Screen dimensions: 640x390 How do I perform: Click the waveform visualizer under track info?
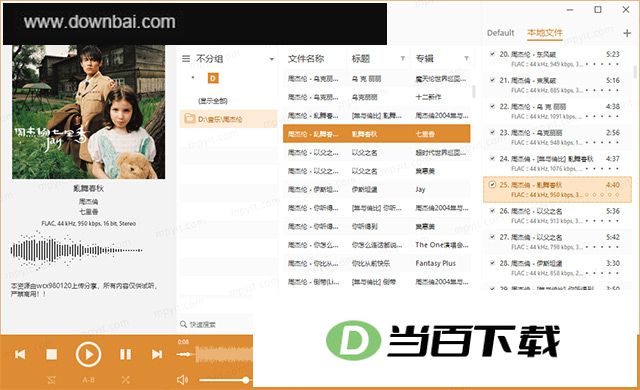pos(76,250)
